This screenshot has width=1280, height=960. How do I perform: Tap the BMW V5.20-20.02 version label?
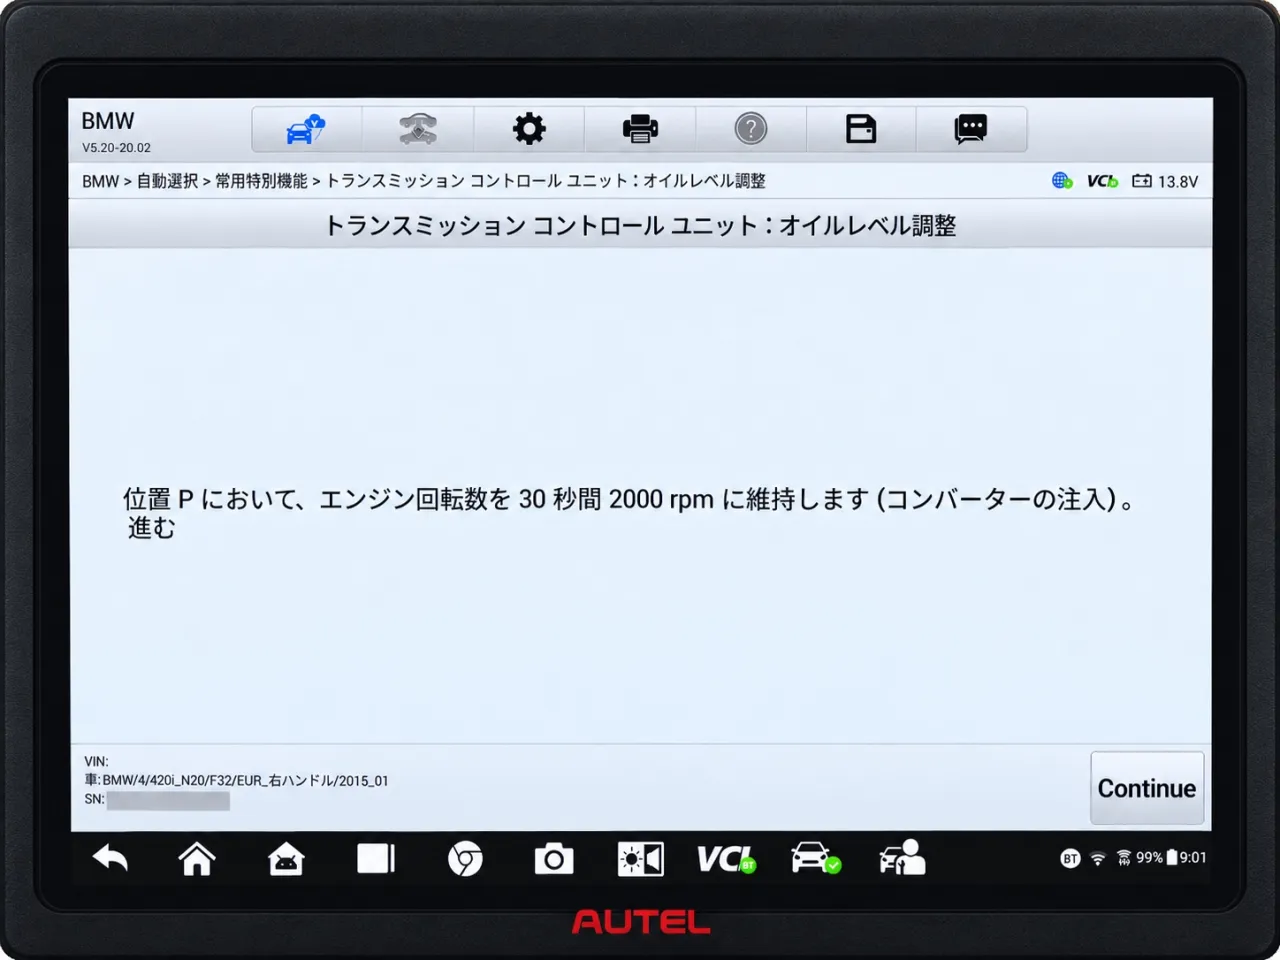(x=116, y=131)
